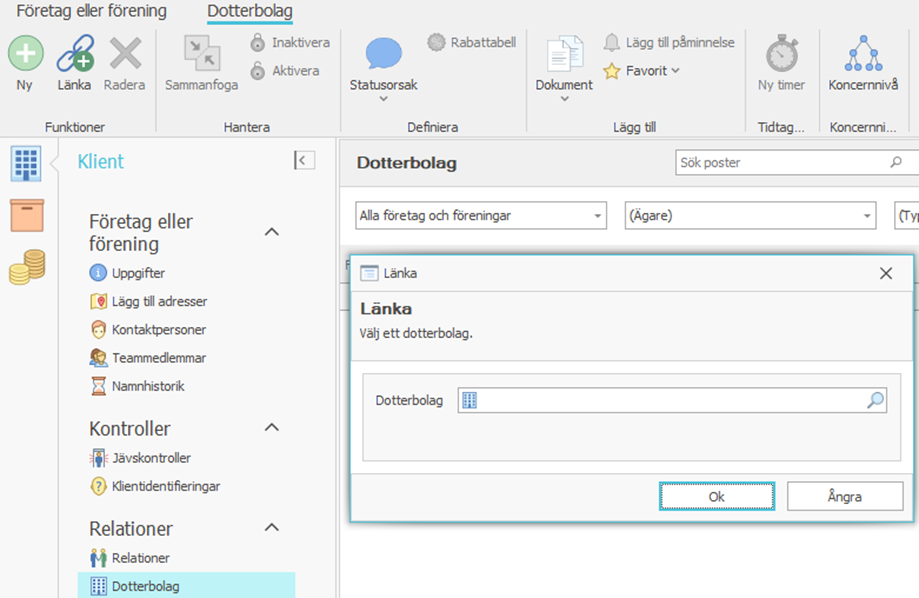Click the Rabattabell gear icon

tap(436, 42)
